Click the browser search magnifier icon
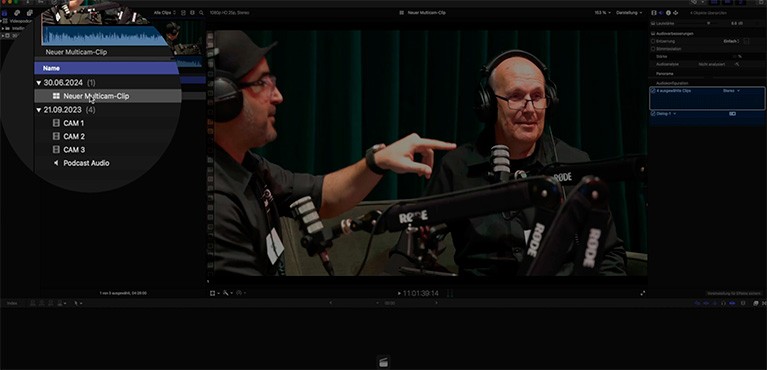The height and width of the screenshot is (370, 767). click(201, 13)
